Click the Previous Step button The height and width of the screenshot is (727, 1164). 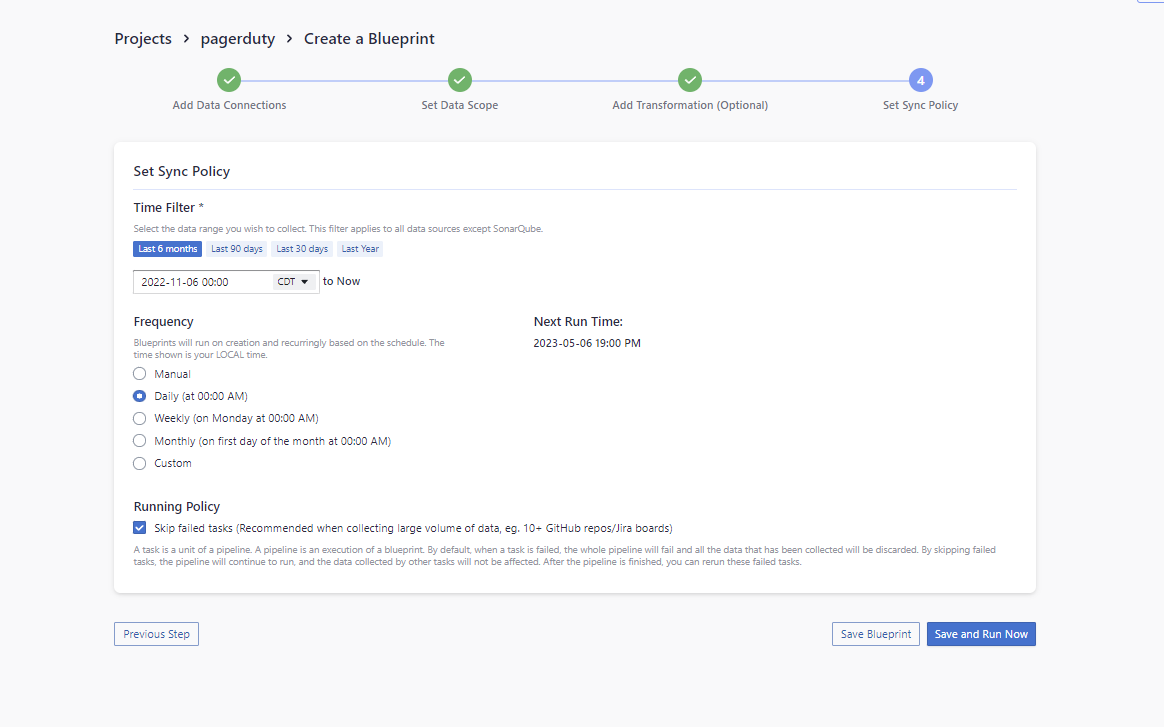pos(156,634)
